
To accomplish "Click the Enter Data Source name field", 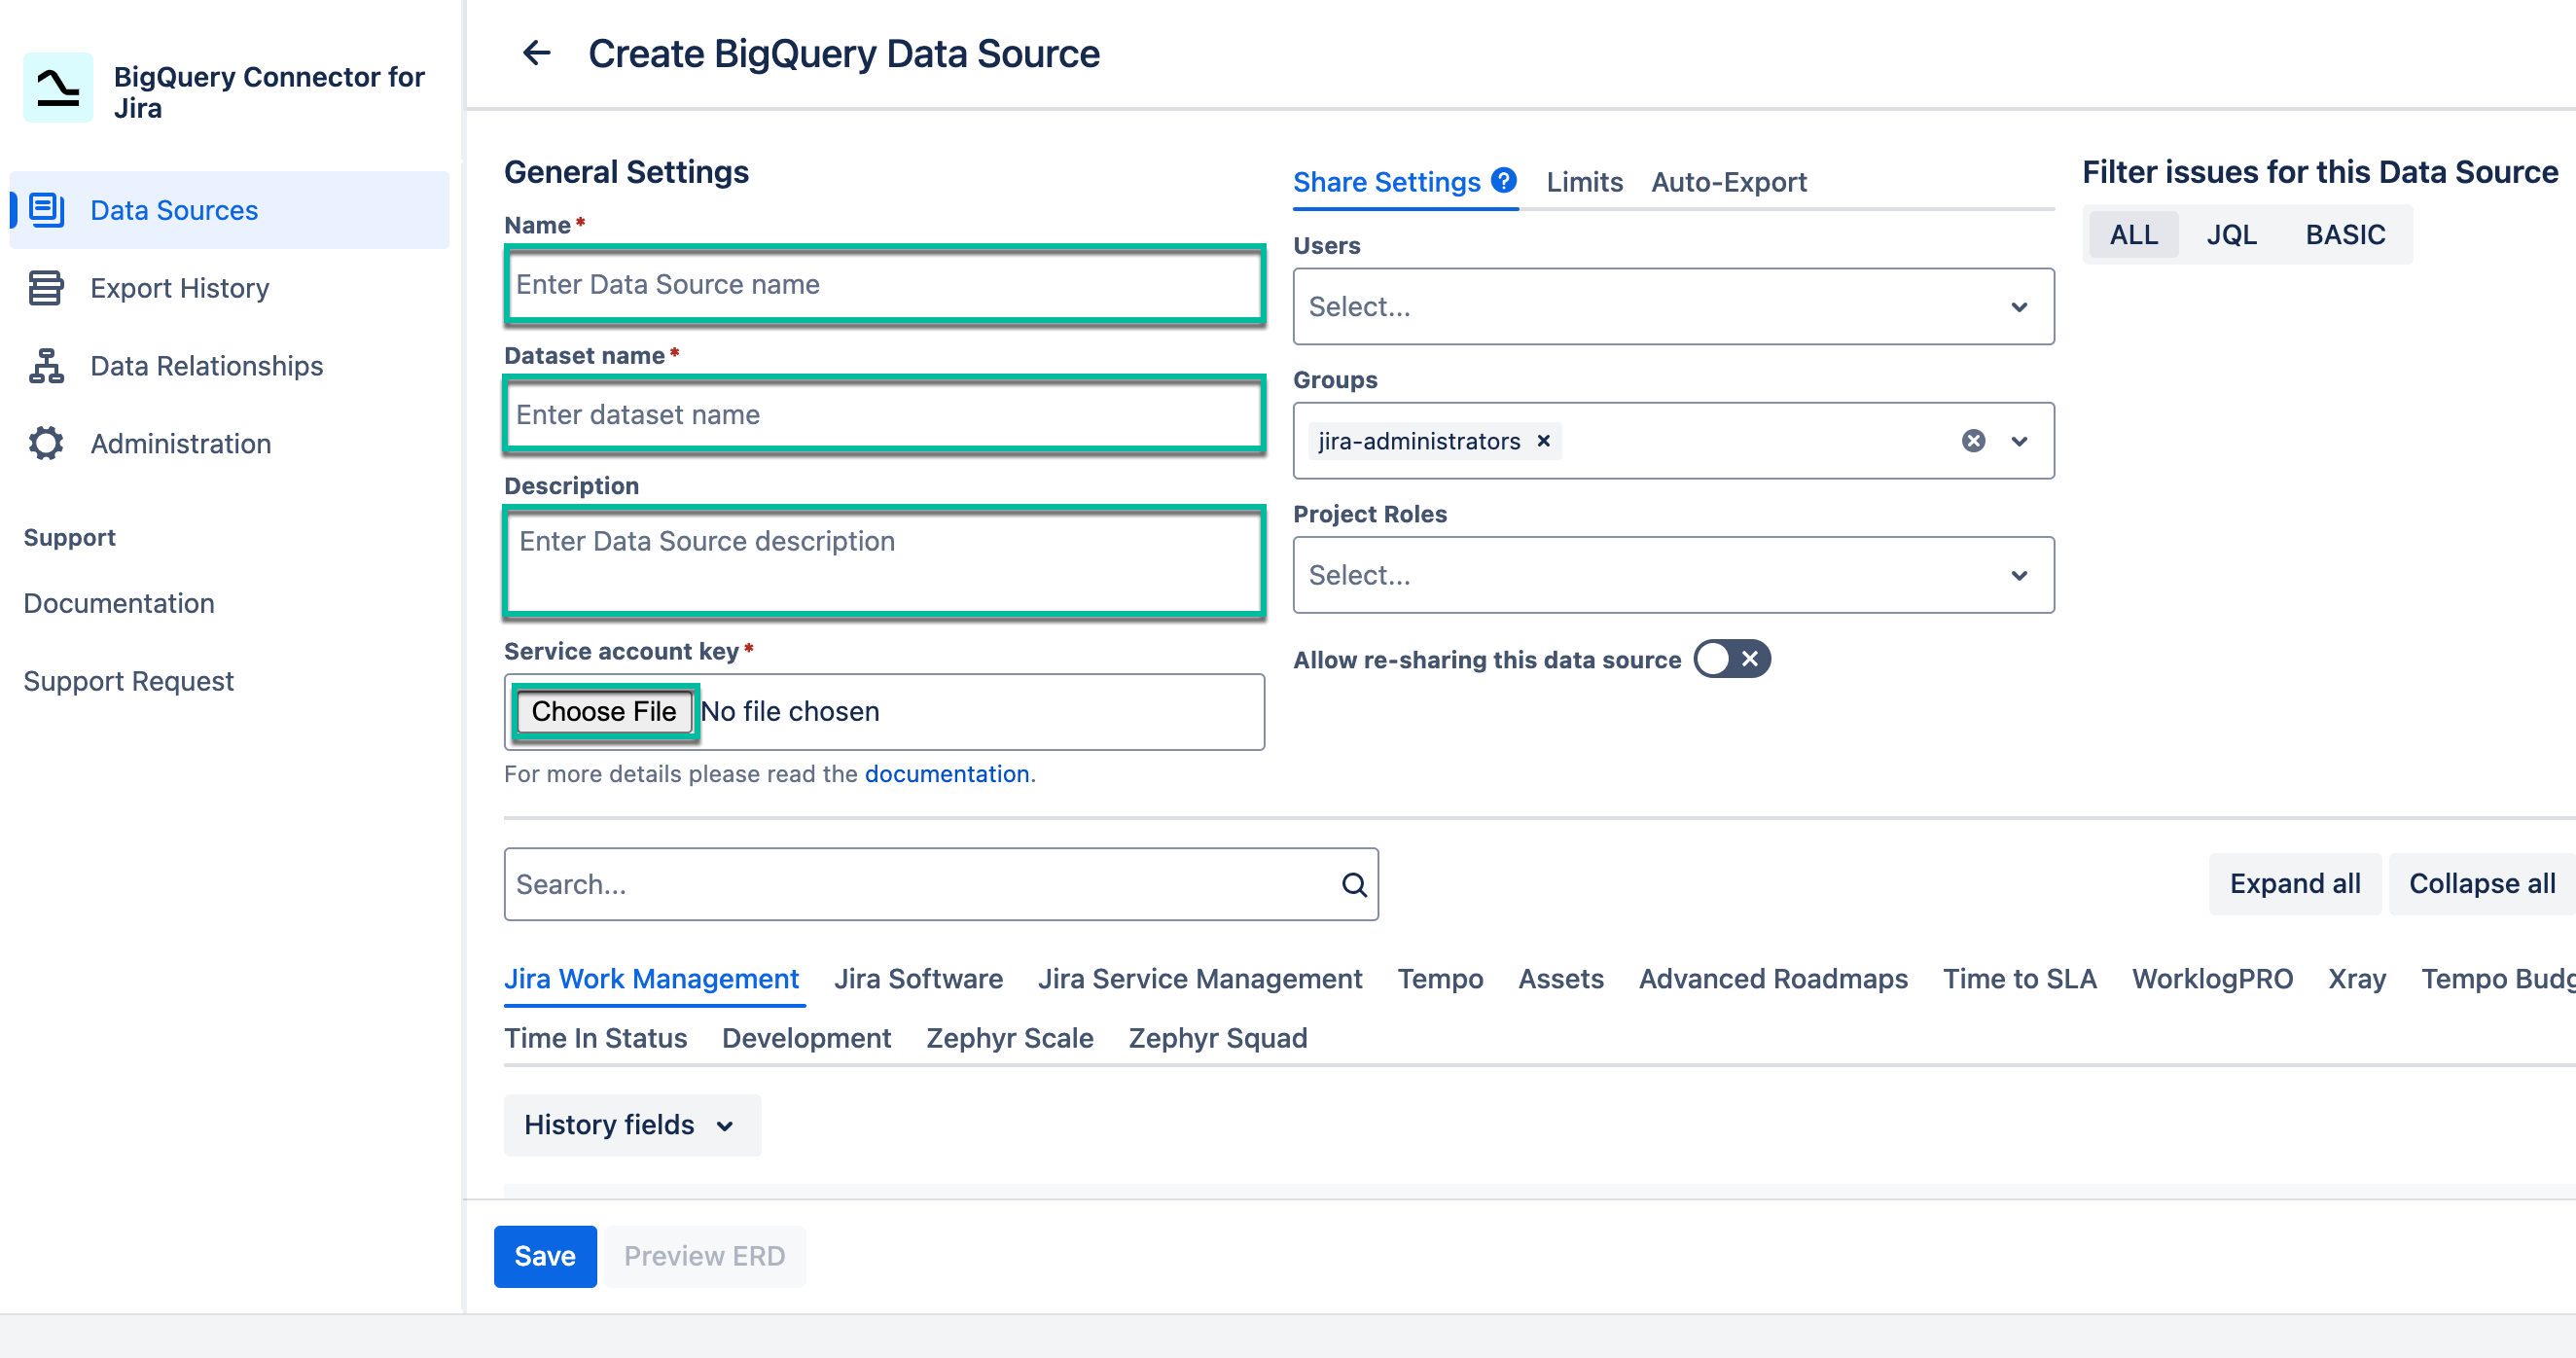I will coord(884,285).
